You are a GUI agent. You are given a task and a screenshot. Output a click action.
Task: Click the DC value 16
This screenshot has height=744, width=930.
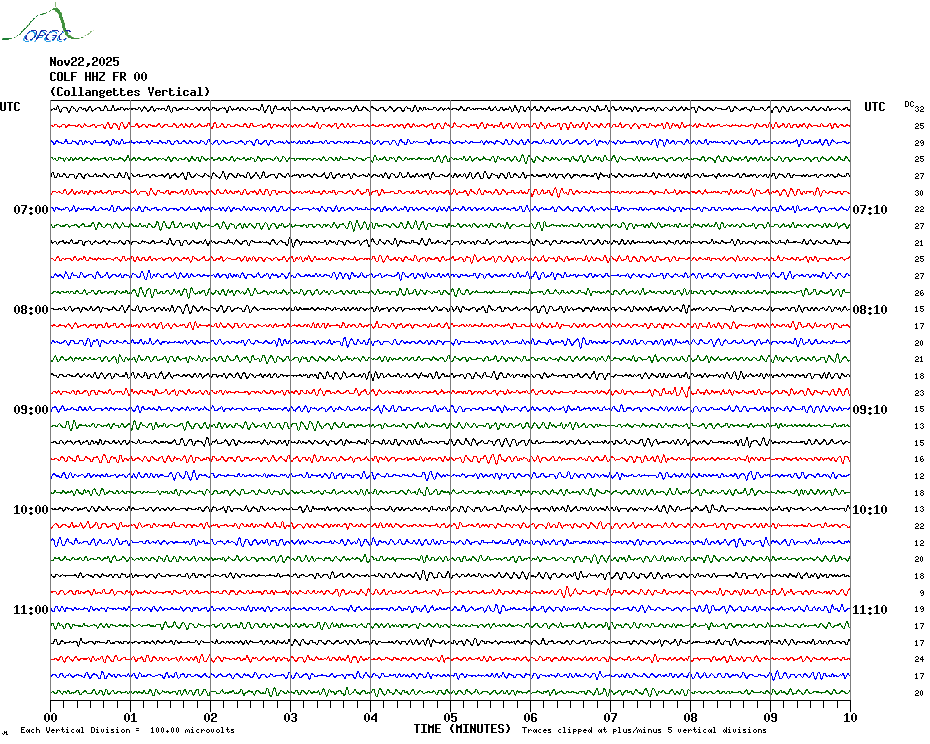click(x=919, y=459)
